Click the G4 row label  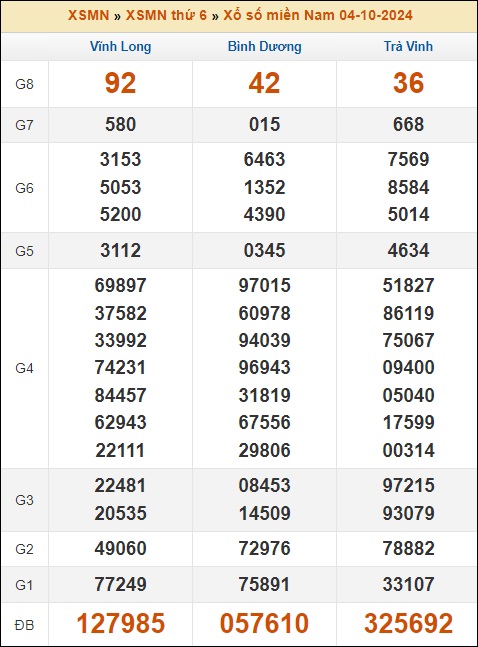[24, 368]
